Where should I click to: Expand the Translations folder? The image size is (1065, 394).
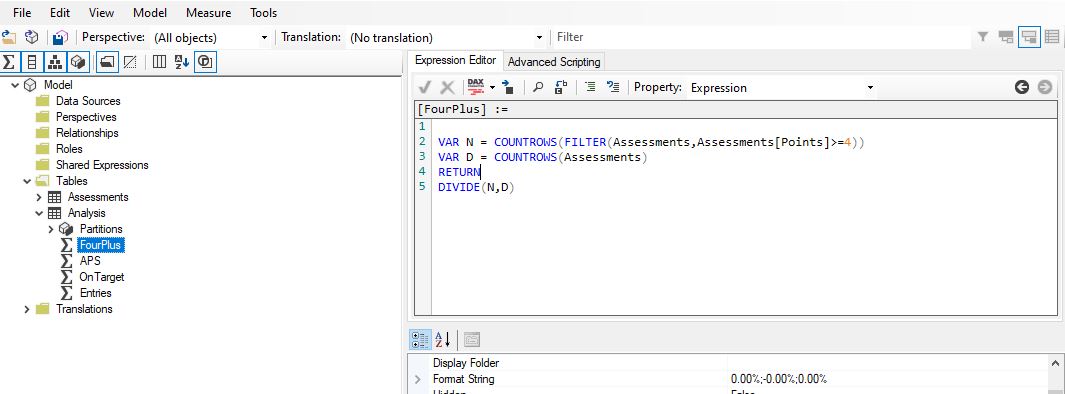27,309
